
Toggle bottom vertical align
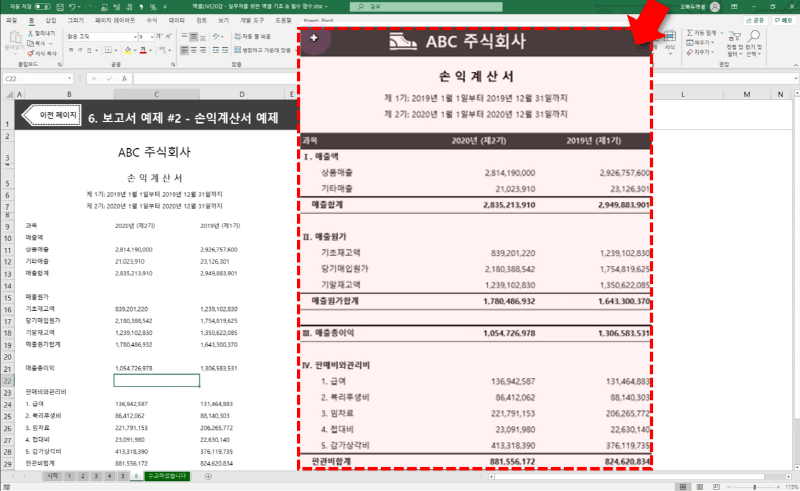[x=203, y=37]
